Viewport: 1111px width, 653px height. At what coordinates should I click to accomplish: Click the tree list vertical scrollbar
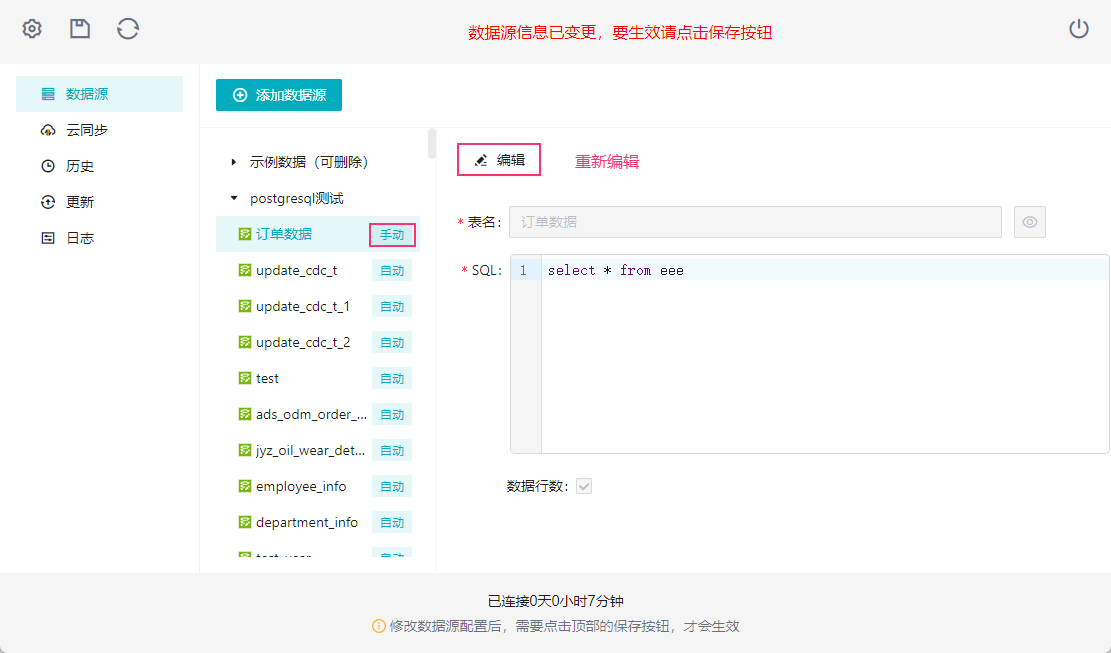[x=432, y=144]
